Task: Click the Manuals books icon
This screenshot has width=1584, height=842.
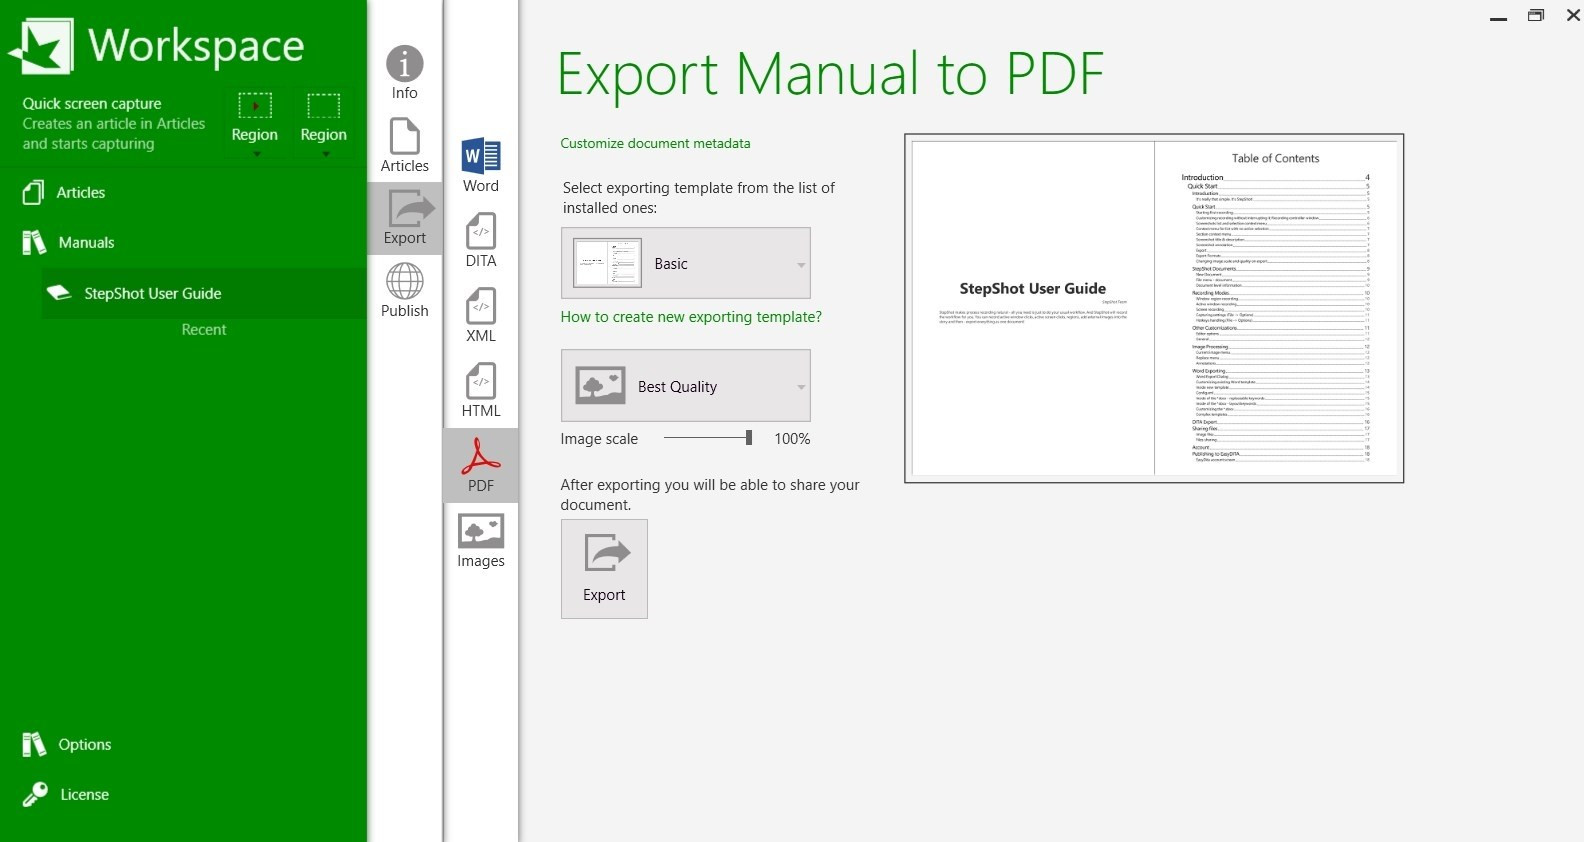Action: pyautogui.click(x=34, y=242)
